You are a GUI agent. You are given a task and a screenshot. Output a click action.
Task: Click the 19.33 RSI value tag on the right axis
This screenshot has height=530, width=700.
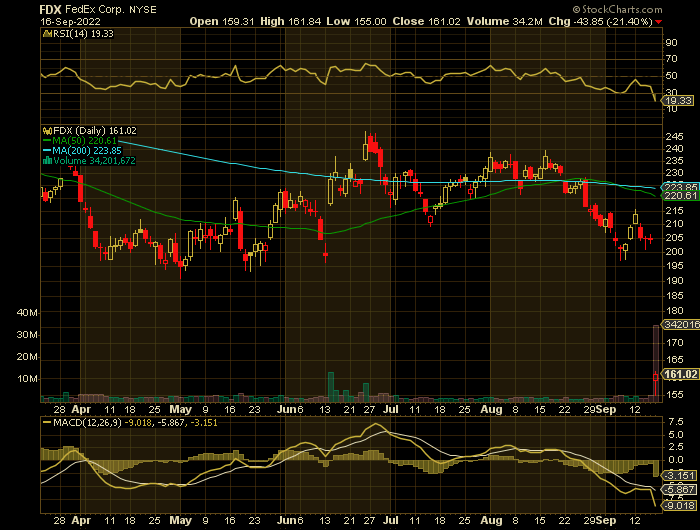coord(678,101)
